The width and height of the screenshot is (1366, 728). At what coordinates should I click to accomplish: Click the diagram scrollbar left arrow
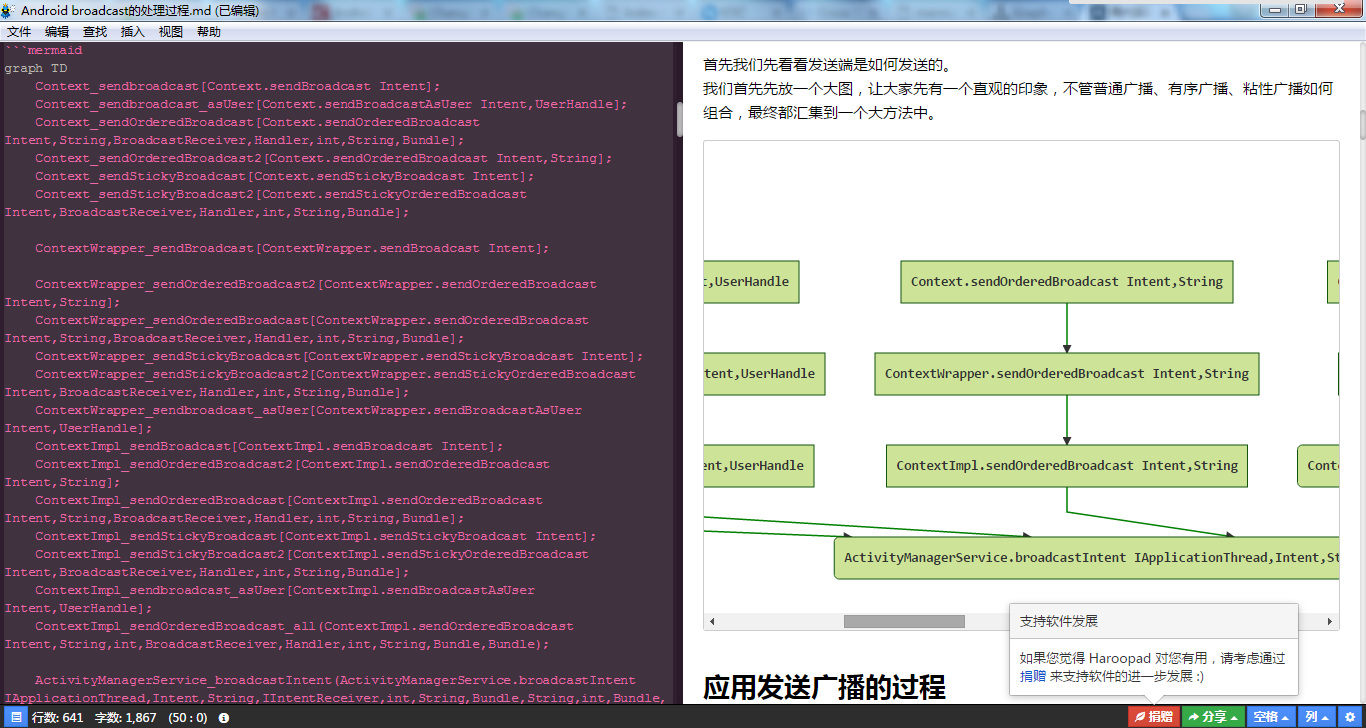pos(712,622)
